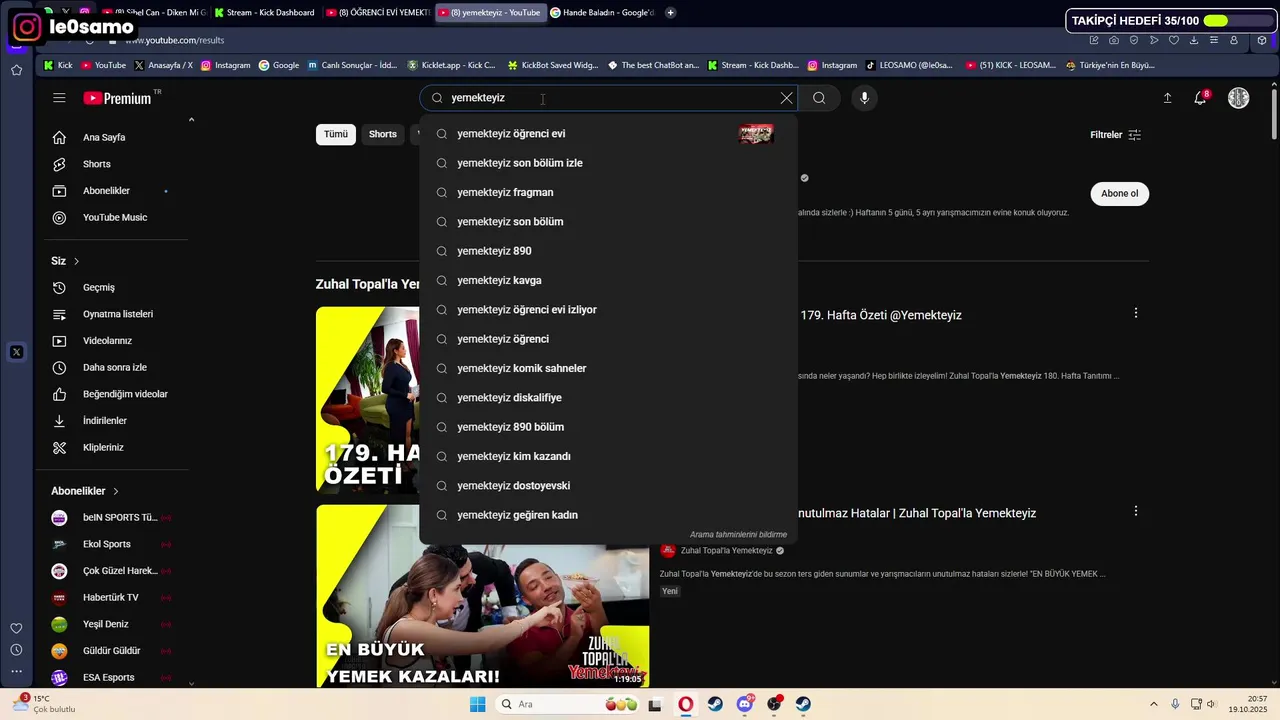Open options menu for 179. Hafta Özeti video
Screen dimensions: 1280x720
click(x=1135, y=313)
